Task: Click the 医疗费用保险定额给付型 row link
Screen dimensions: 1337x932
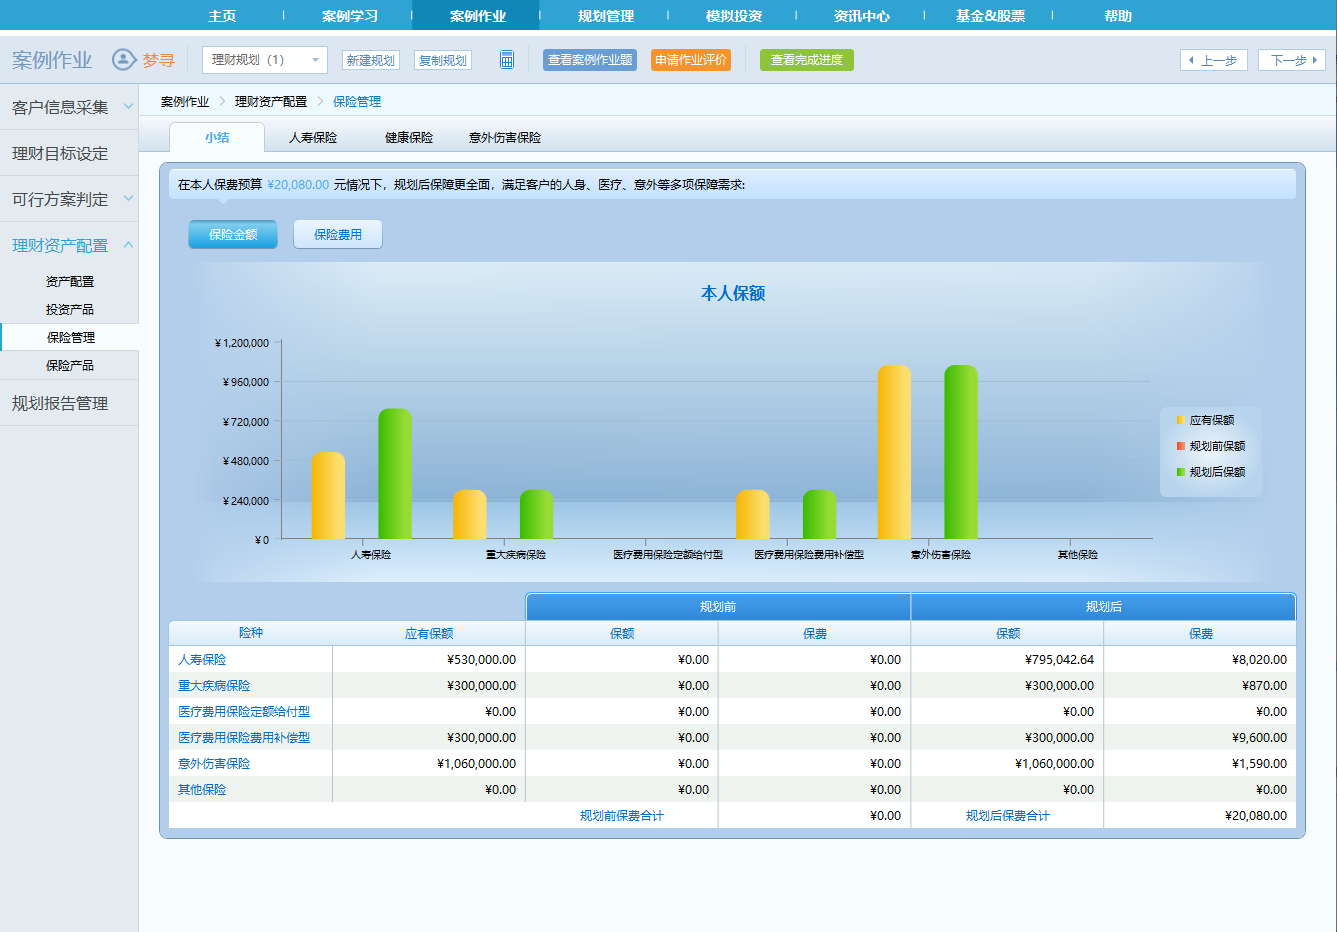Action: [x=244, y=712]
